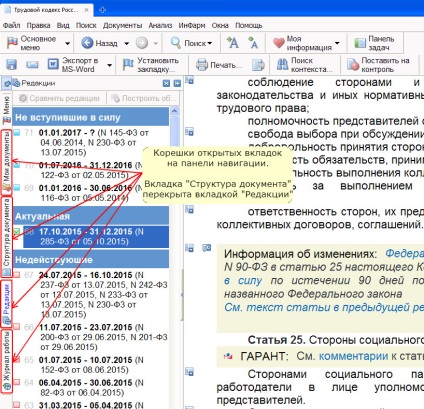The height and width of the screenshot is (409, 424).
Task: Click margin icon beside 'свобода выбора'
Action: point(189,132)
